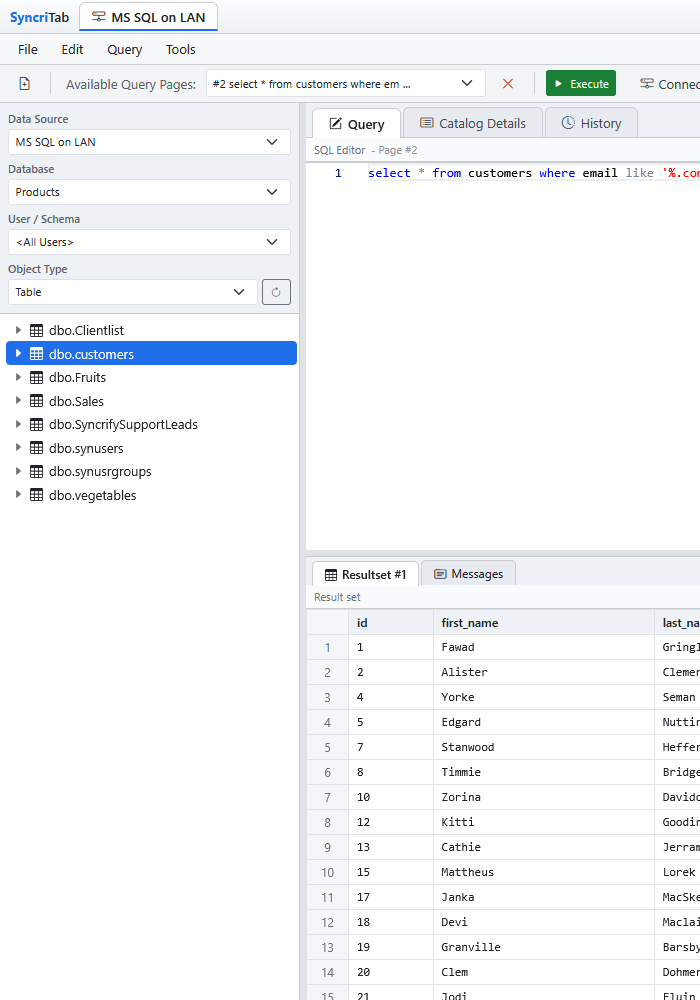This screenshot has width=700, height=1000.
Task: Click the cell containing Clem
Action: coord(544,972)
